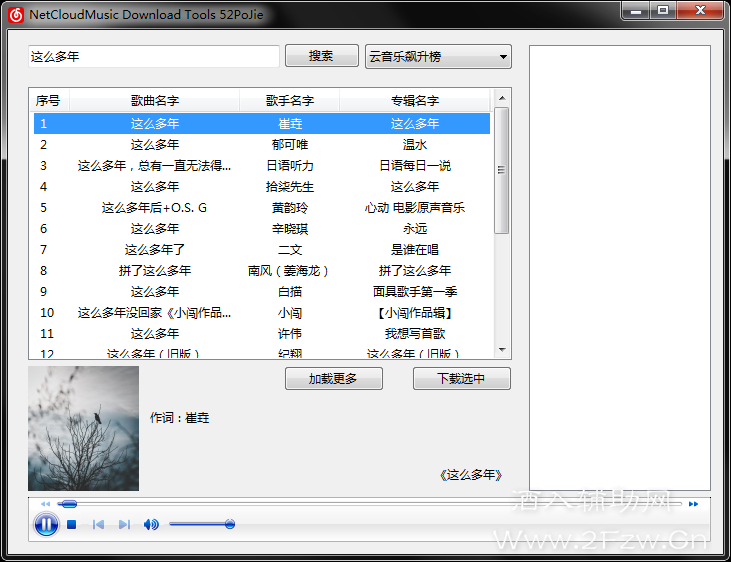Click album name 心动 电影原声音乐
This screenshot has width=731, height=562.
tap(415, 208)
